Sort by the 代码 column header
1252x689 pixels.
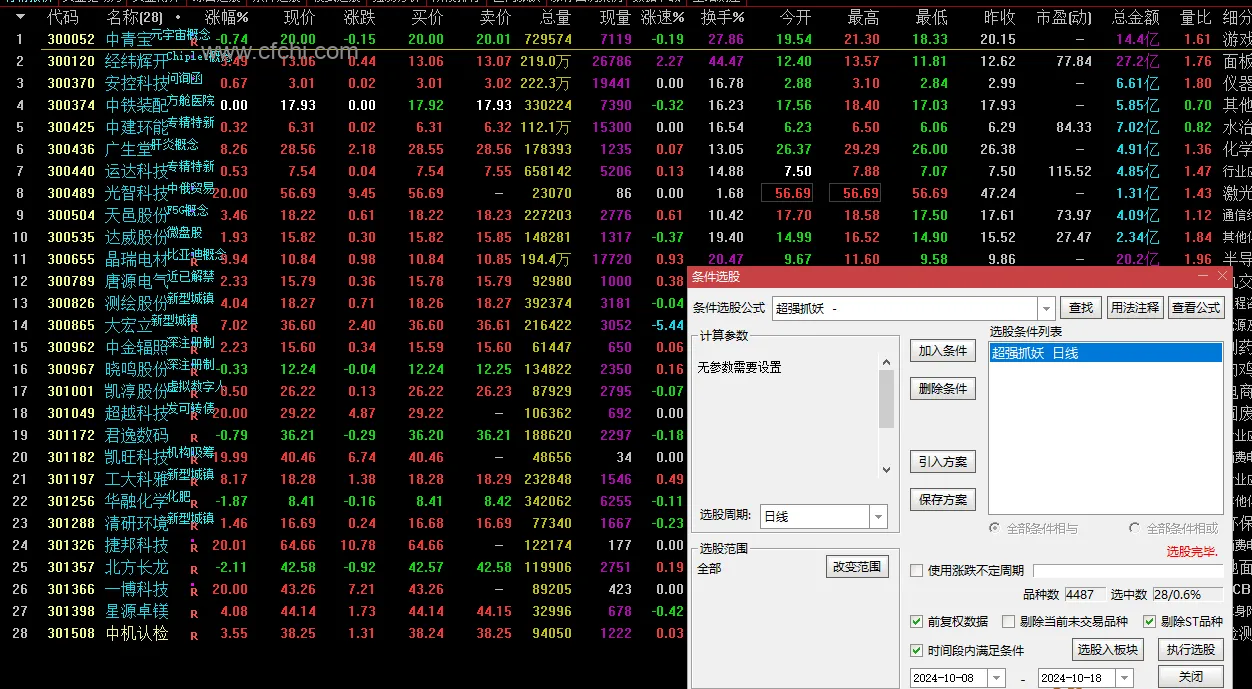(x=63, y=17)
